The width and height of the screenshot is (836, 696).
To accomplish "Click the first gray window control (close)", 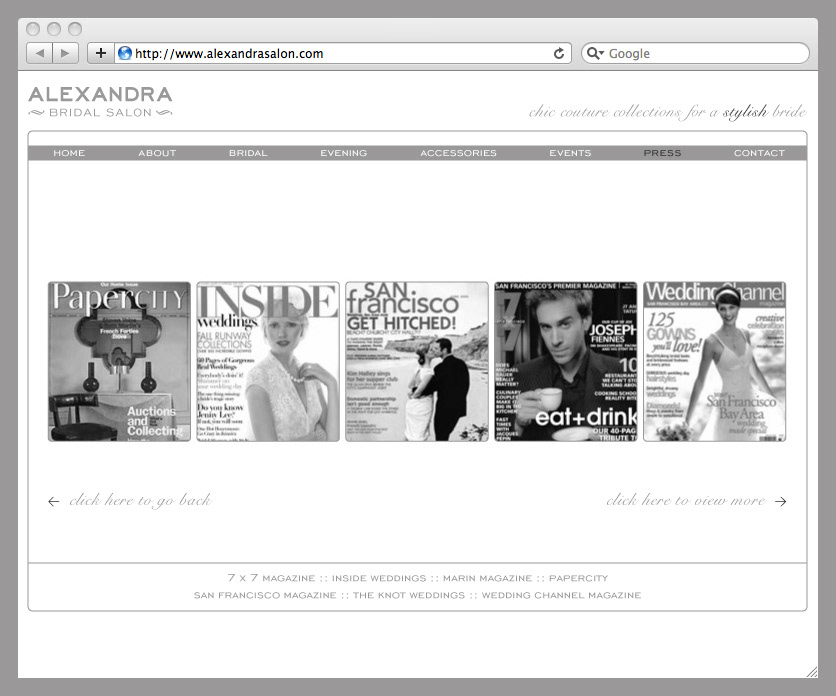I will (x=33, y=29).
